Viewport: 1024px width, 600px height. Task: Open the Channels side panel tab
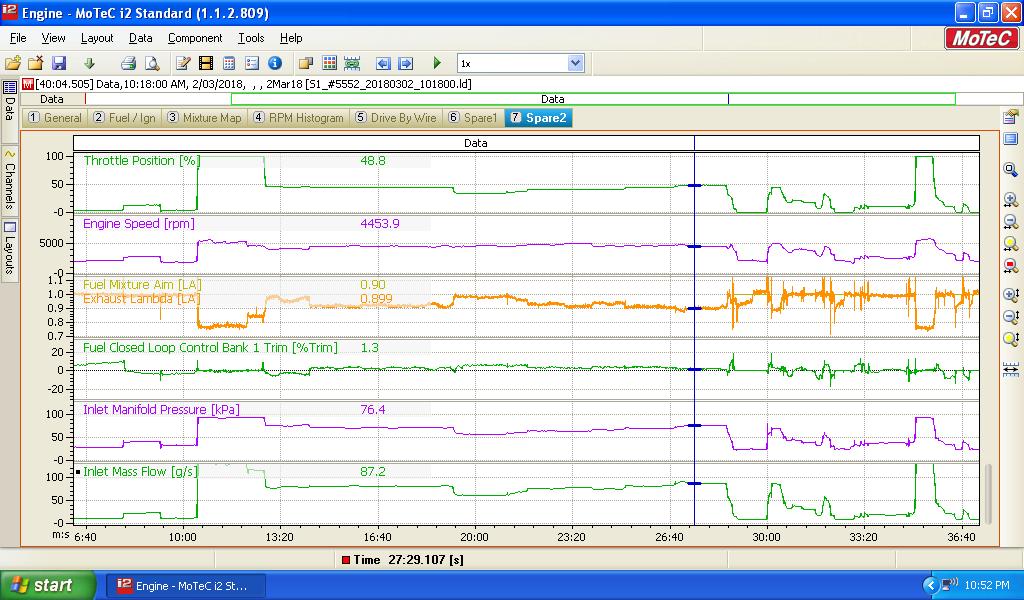[x=9, y=181]
